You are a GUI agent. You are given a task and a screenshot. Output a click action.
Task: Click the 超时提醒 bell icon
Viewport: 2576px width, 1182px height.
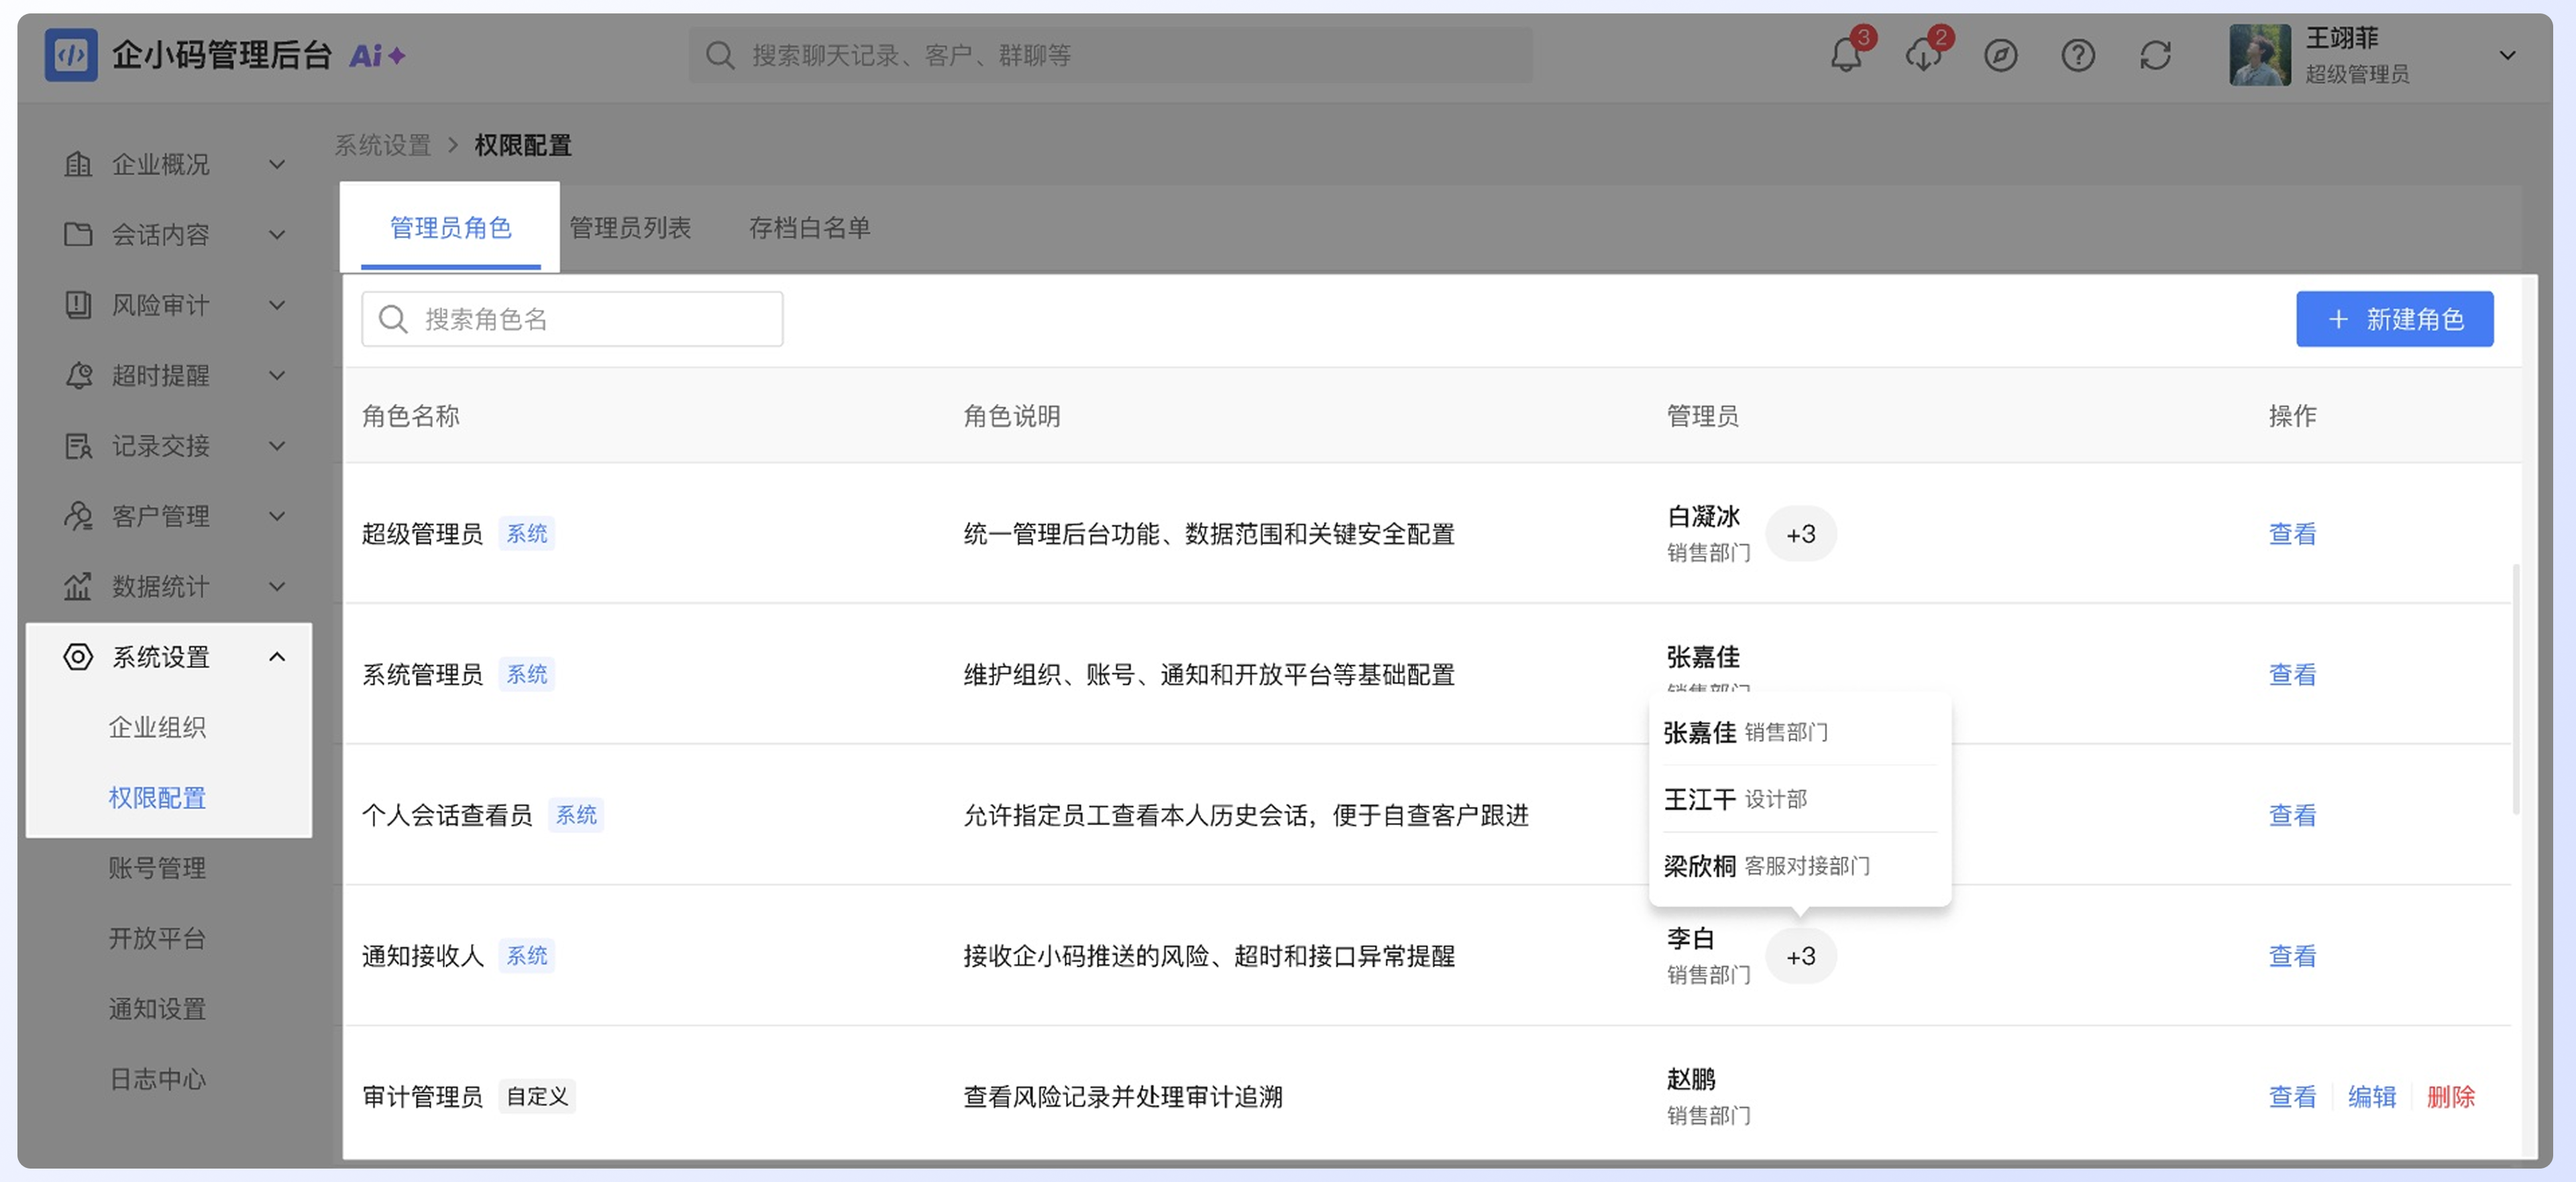(78, 375)
